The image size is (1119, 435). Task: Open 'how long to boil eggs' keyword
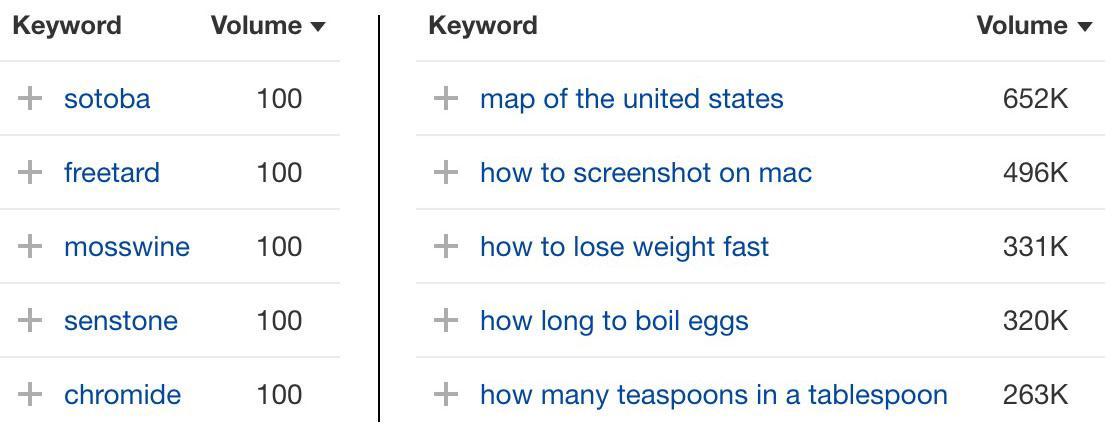pyautogui.click(x=614, y=321)
